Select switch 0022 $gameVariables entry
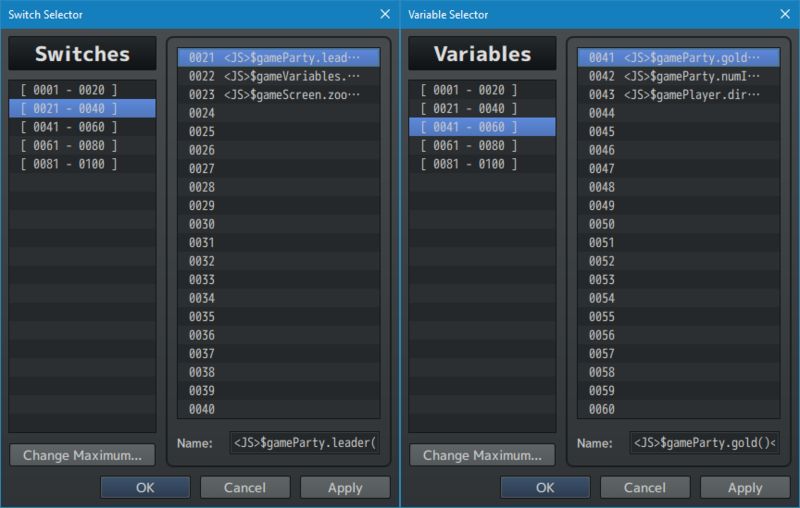This screenshot has width=800, height=508. (x=278, y=76)
